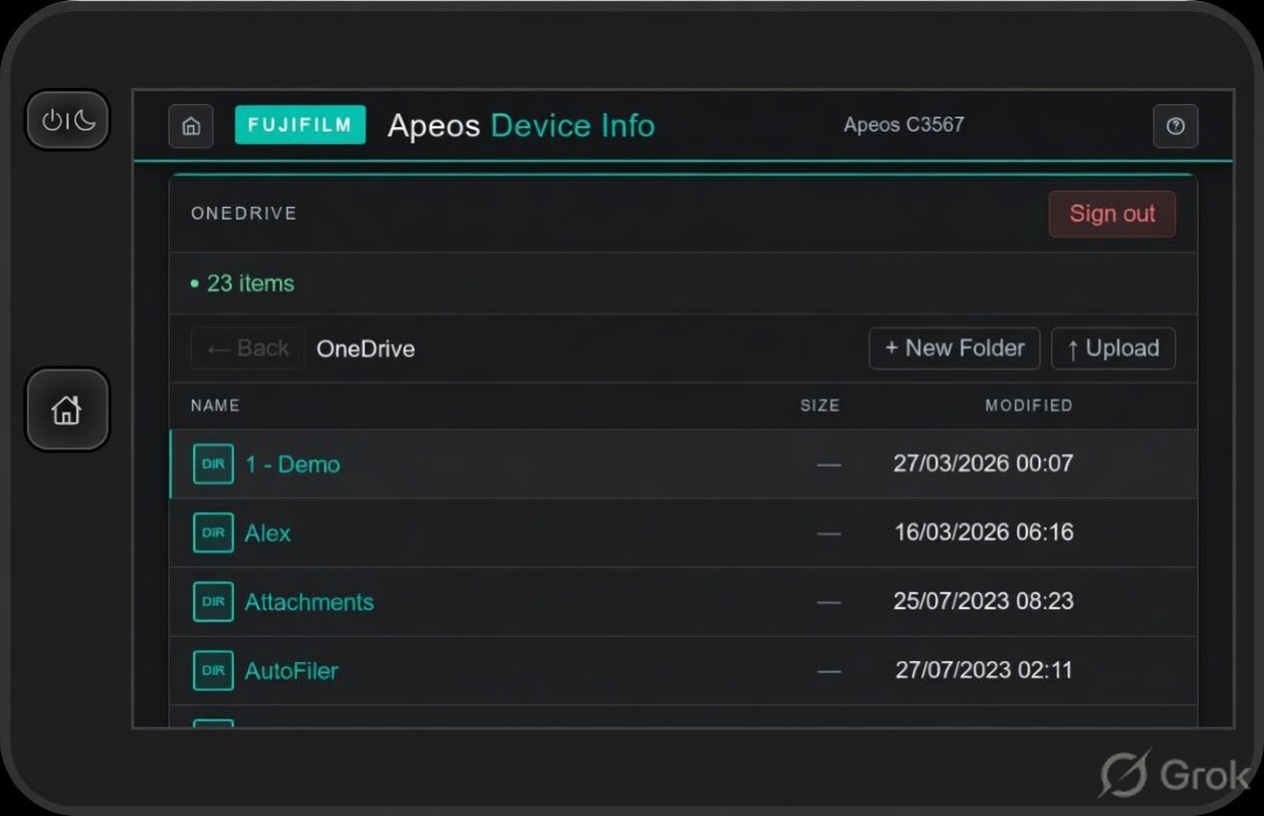Click the size dash in Alex row
Viewport: 1264px width, 816px height.
[829, 534]
